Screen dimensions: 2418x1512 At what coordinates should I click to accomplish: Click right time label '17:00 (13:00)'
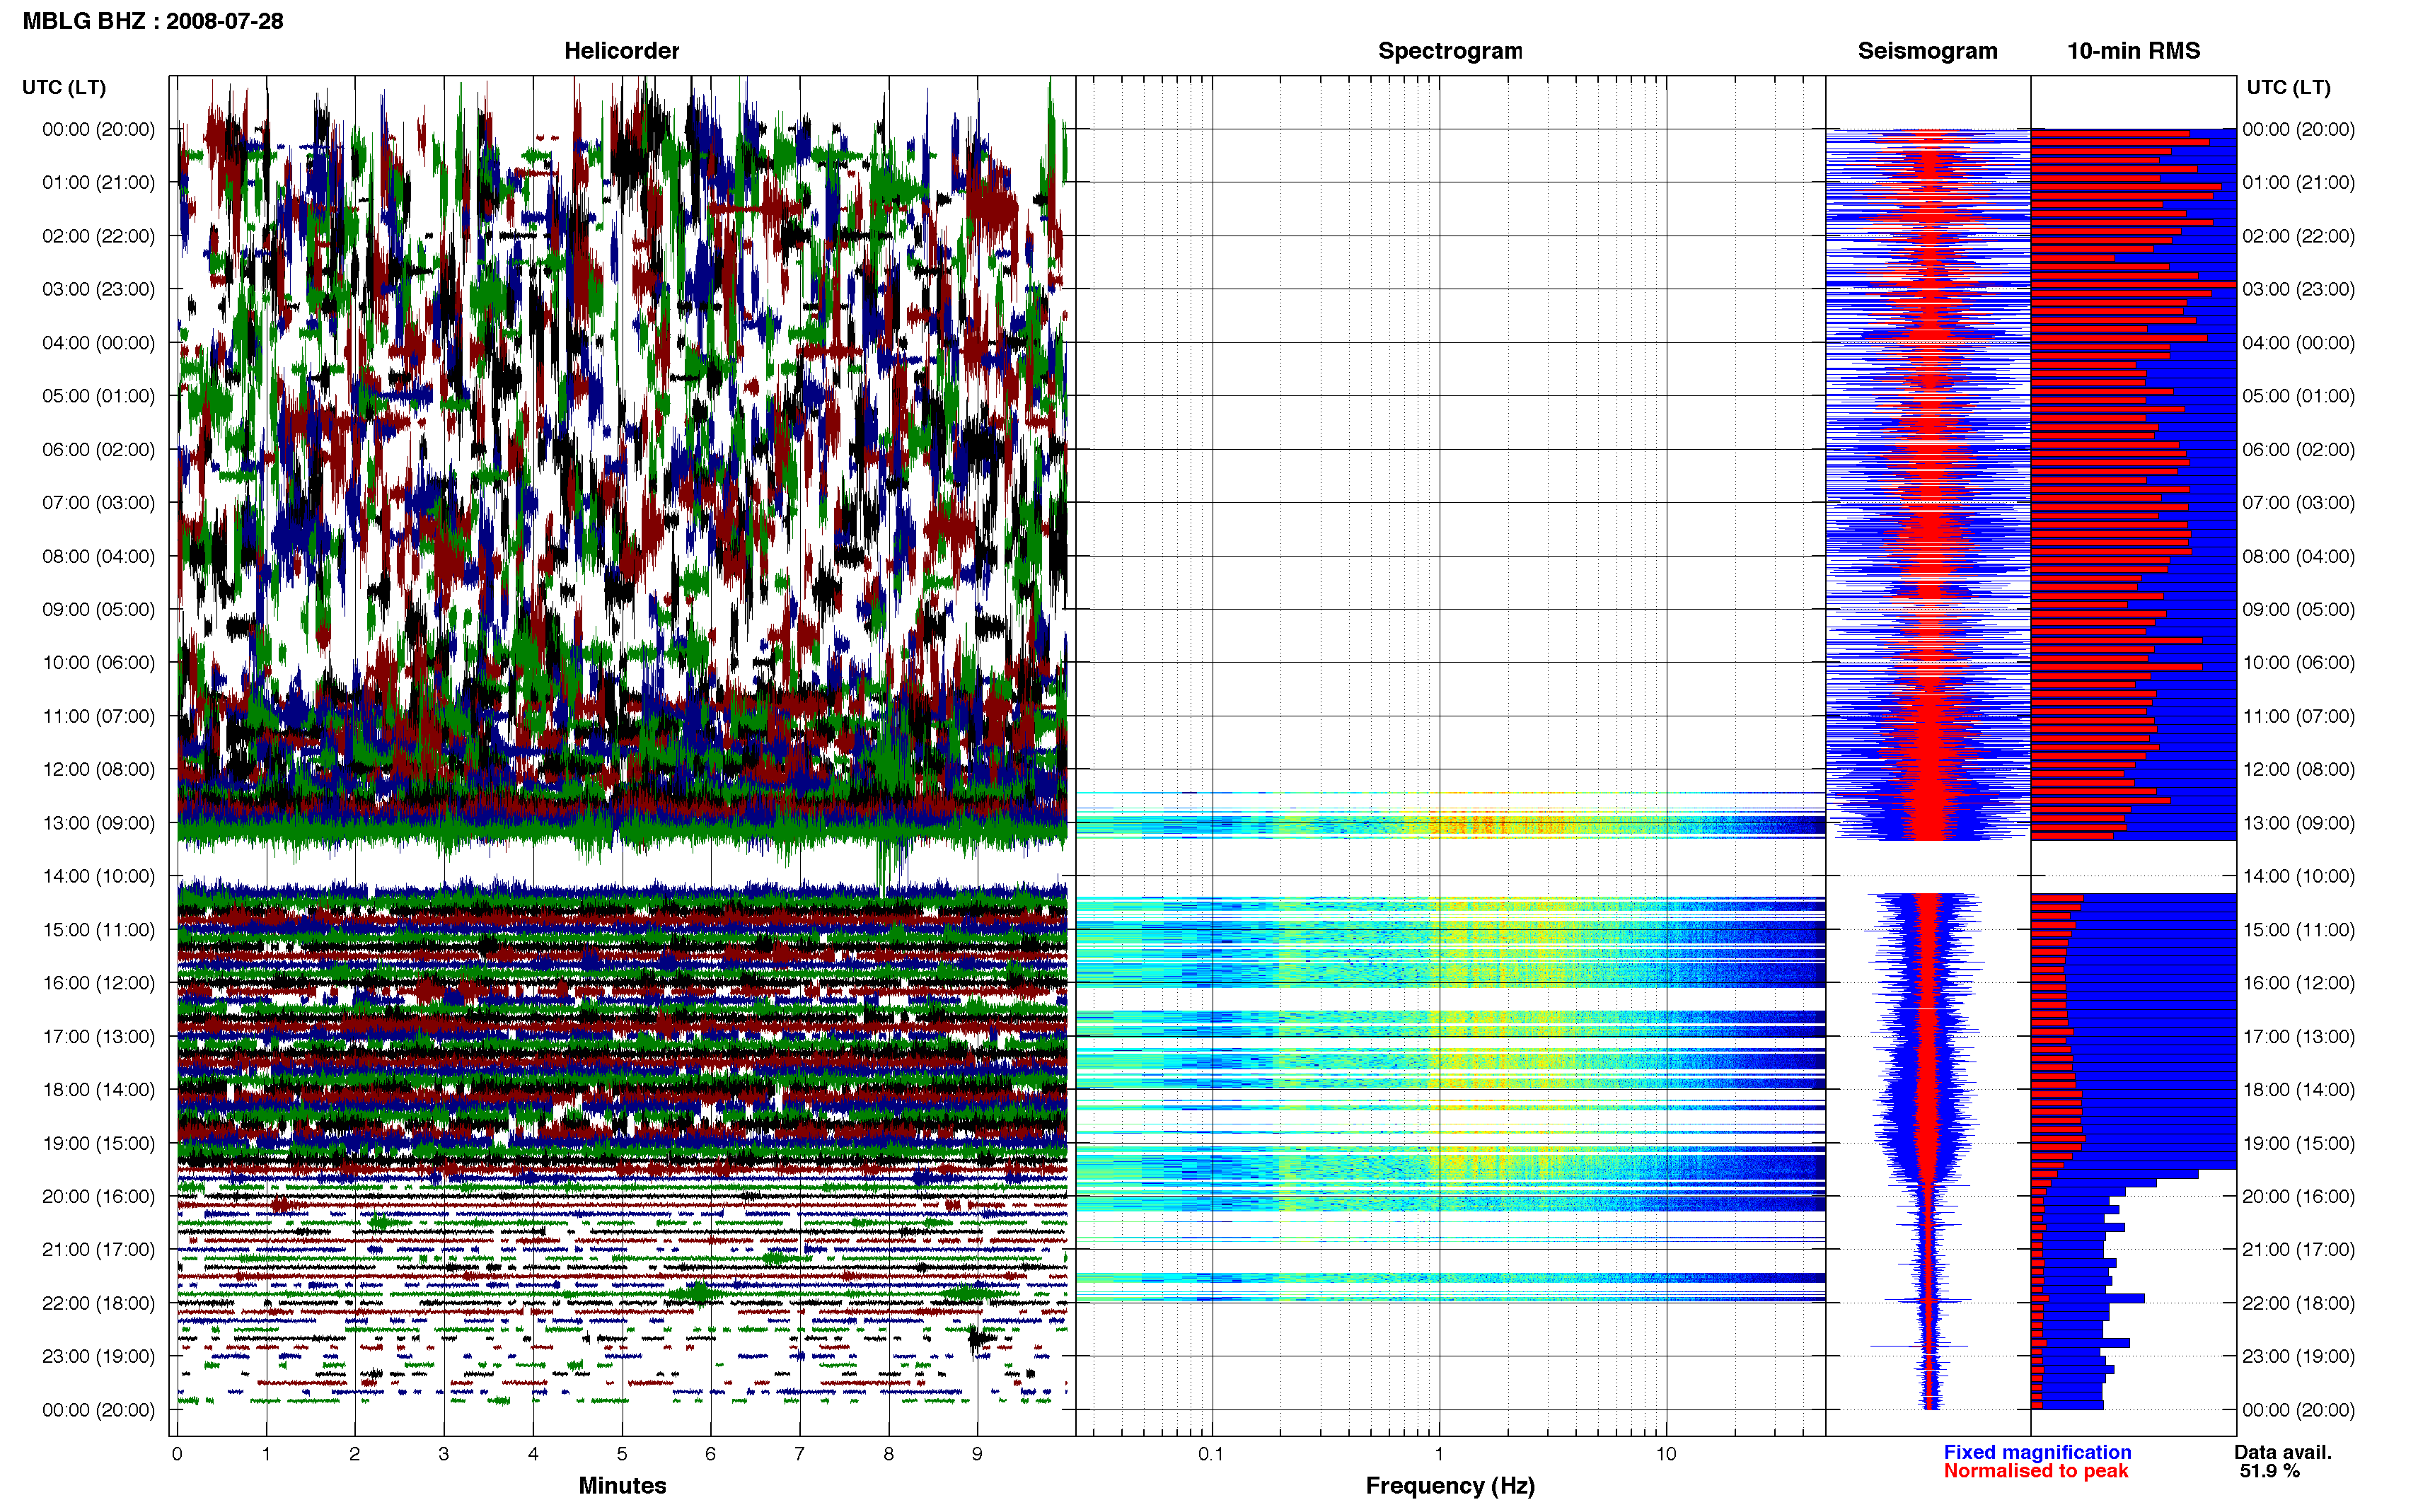point(2298,1037)
